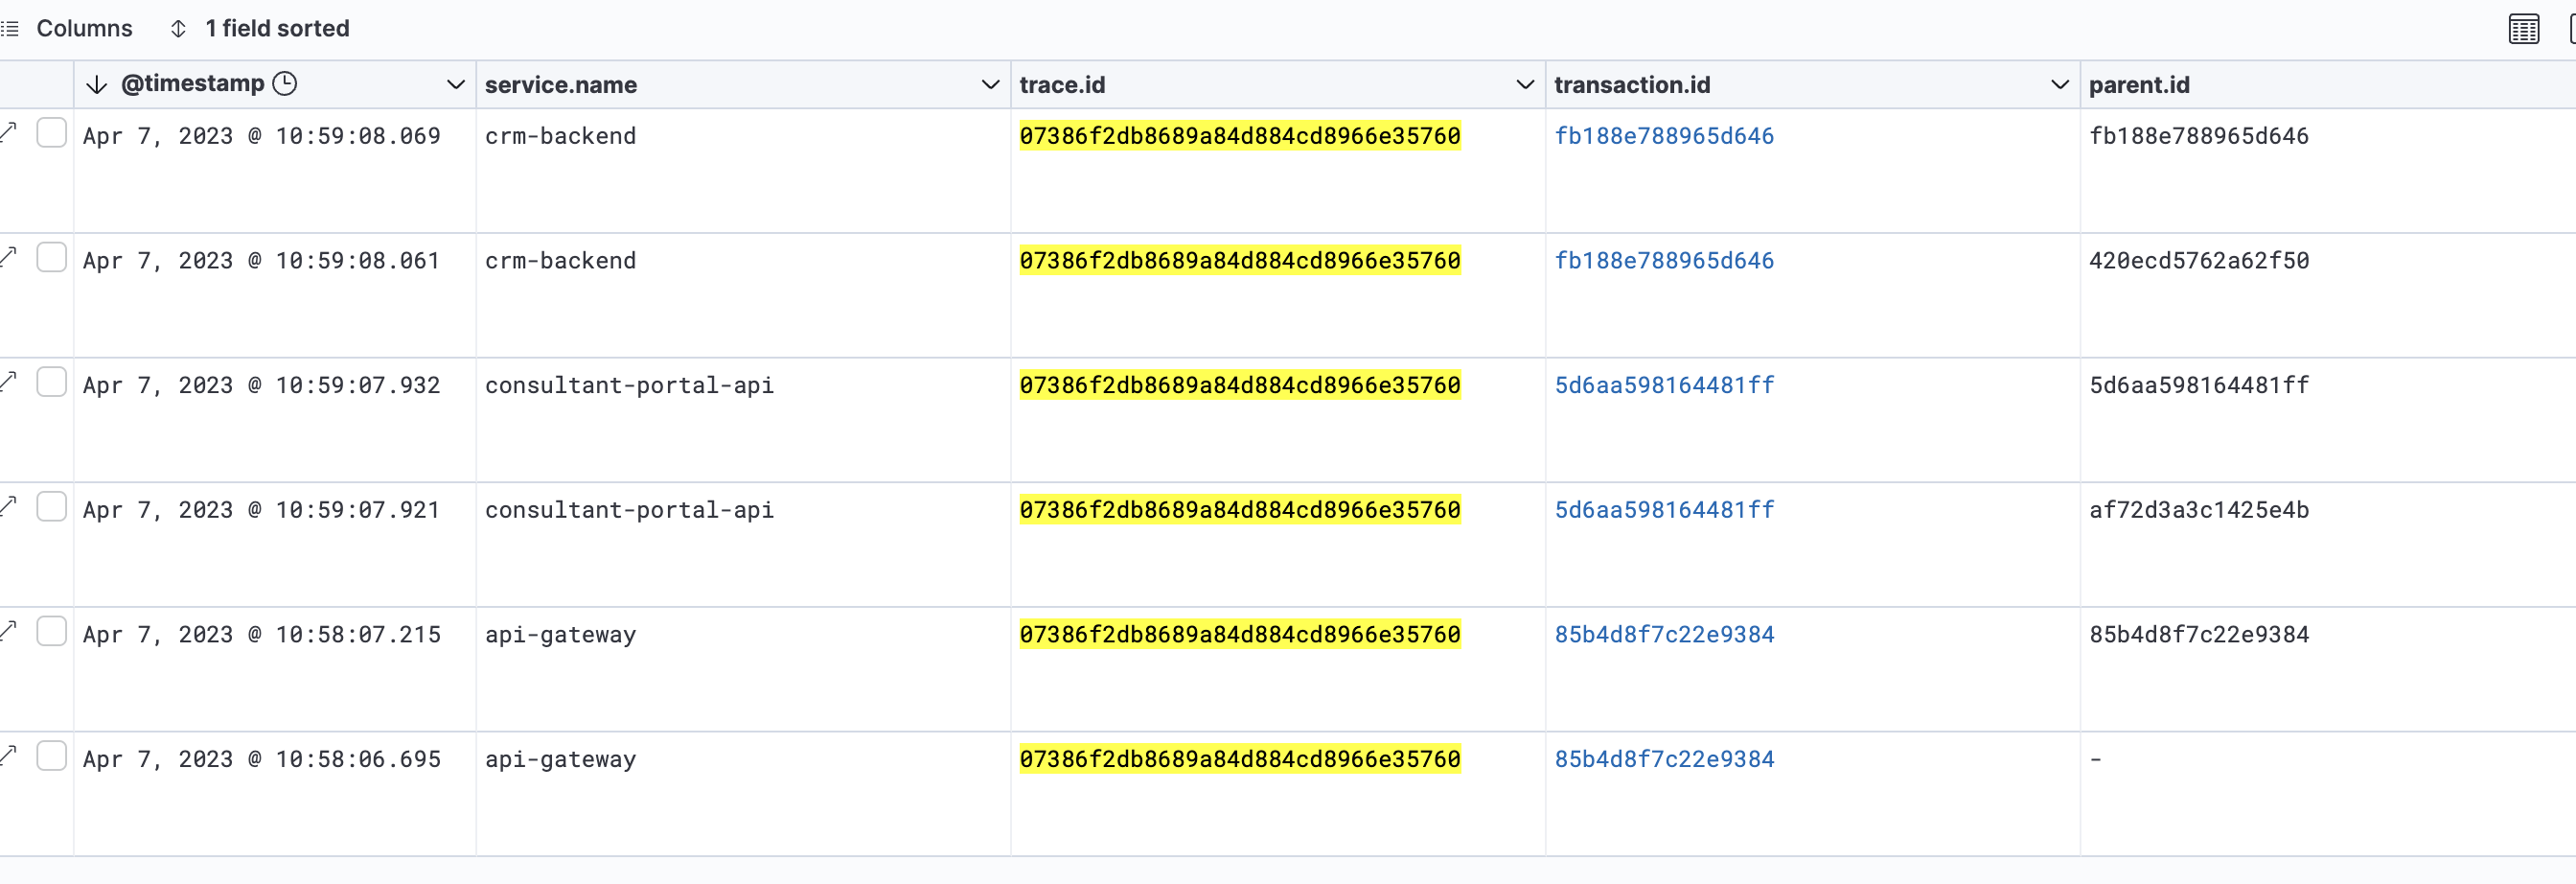This screenshot has height=884, width=2576.
Task: Expand the trace.id column menu chevron
Action: pos(1525,85)
